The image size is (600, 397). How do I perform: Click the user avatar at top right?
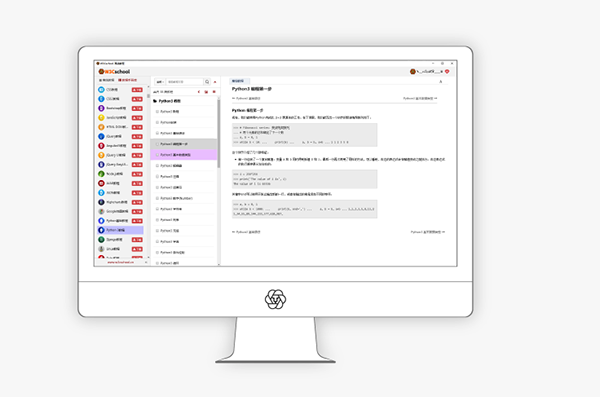412,72
